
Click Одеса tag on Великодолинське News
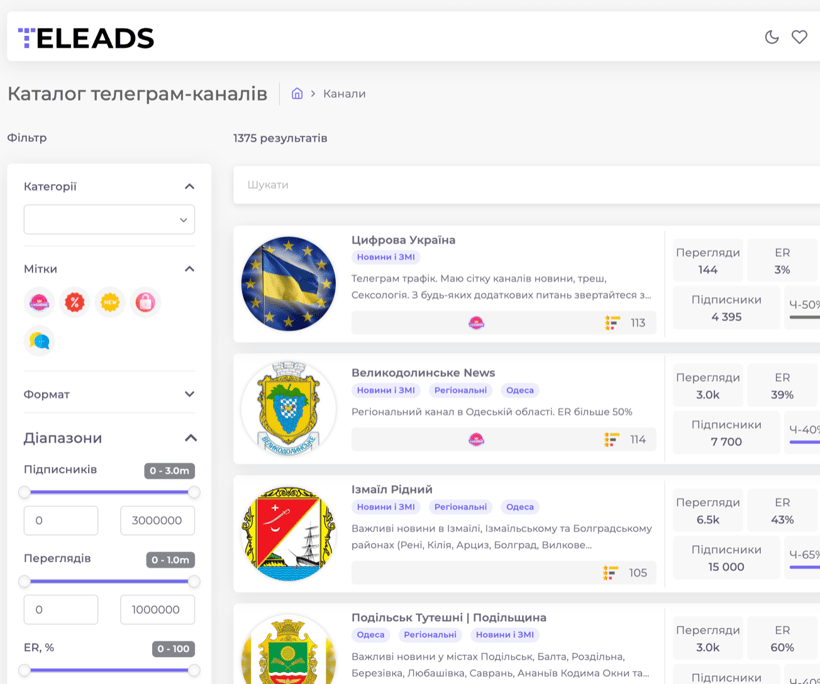click(x=520, y=390)
